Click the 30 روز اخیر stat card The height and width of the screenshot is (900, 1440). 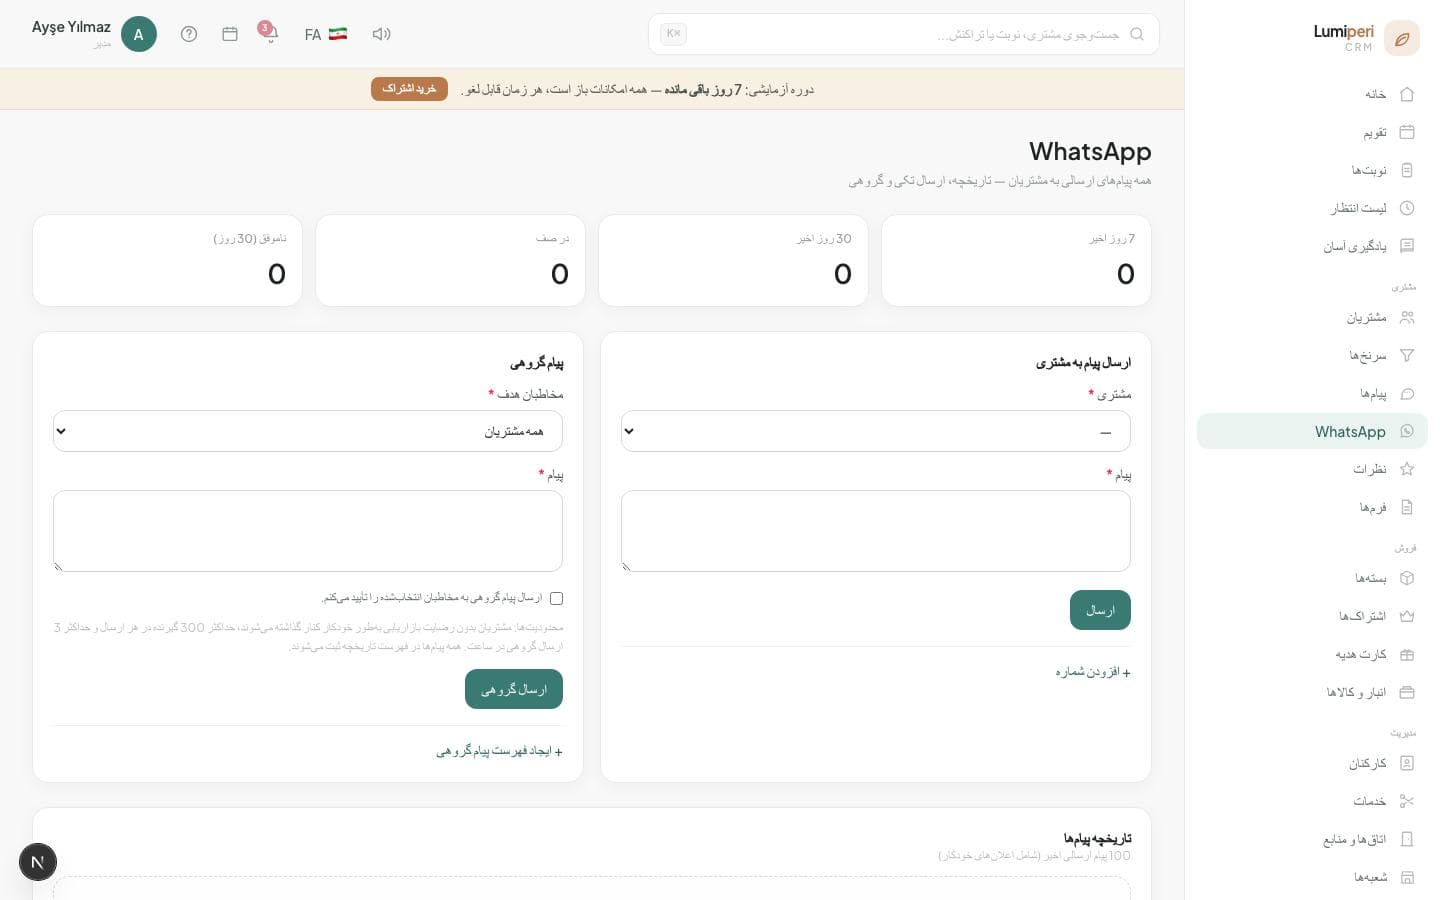click(733, 260)
